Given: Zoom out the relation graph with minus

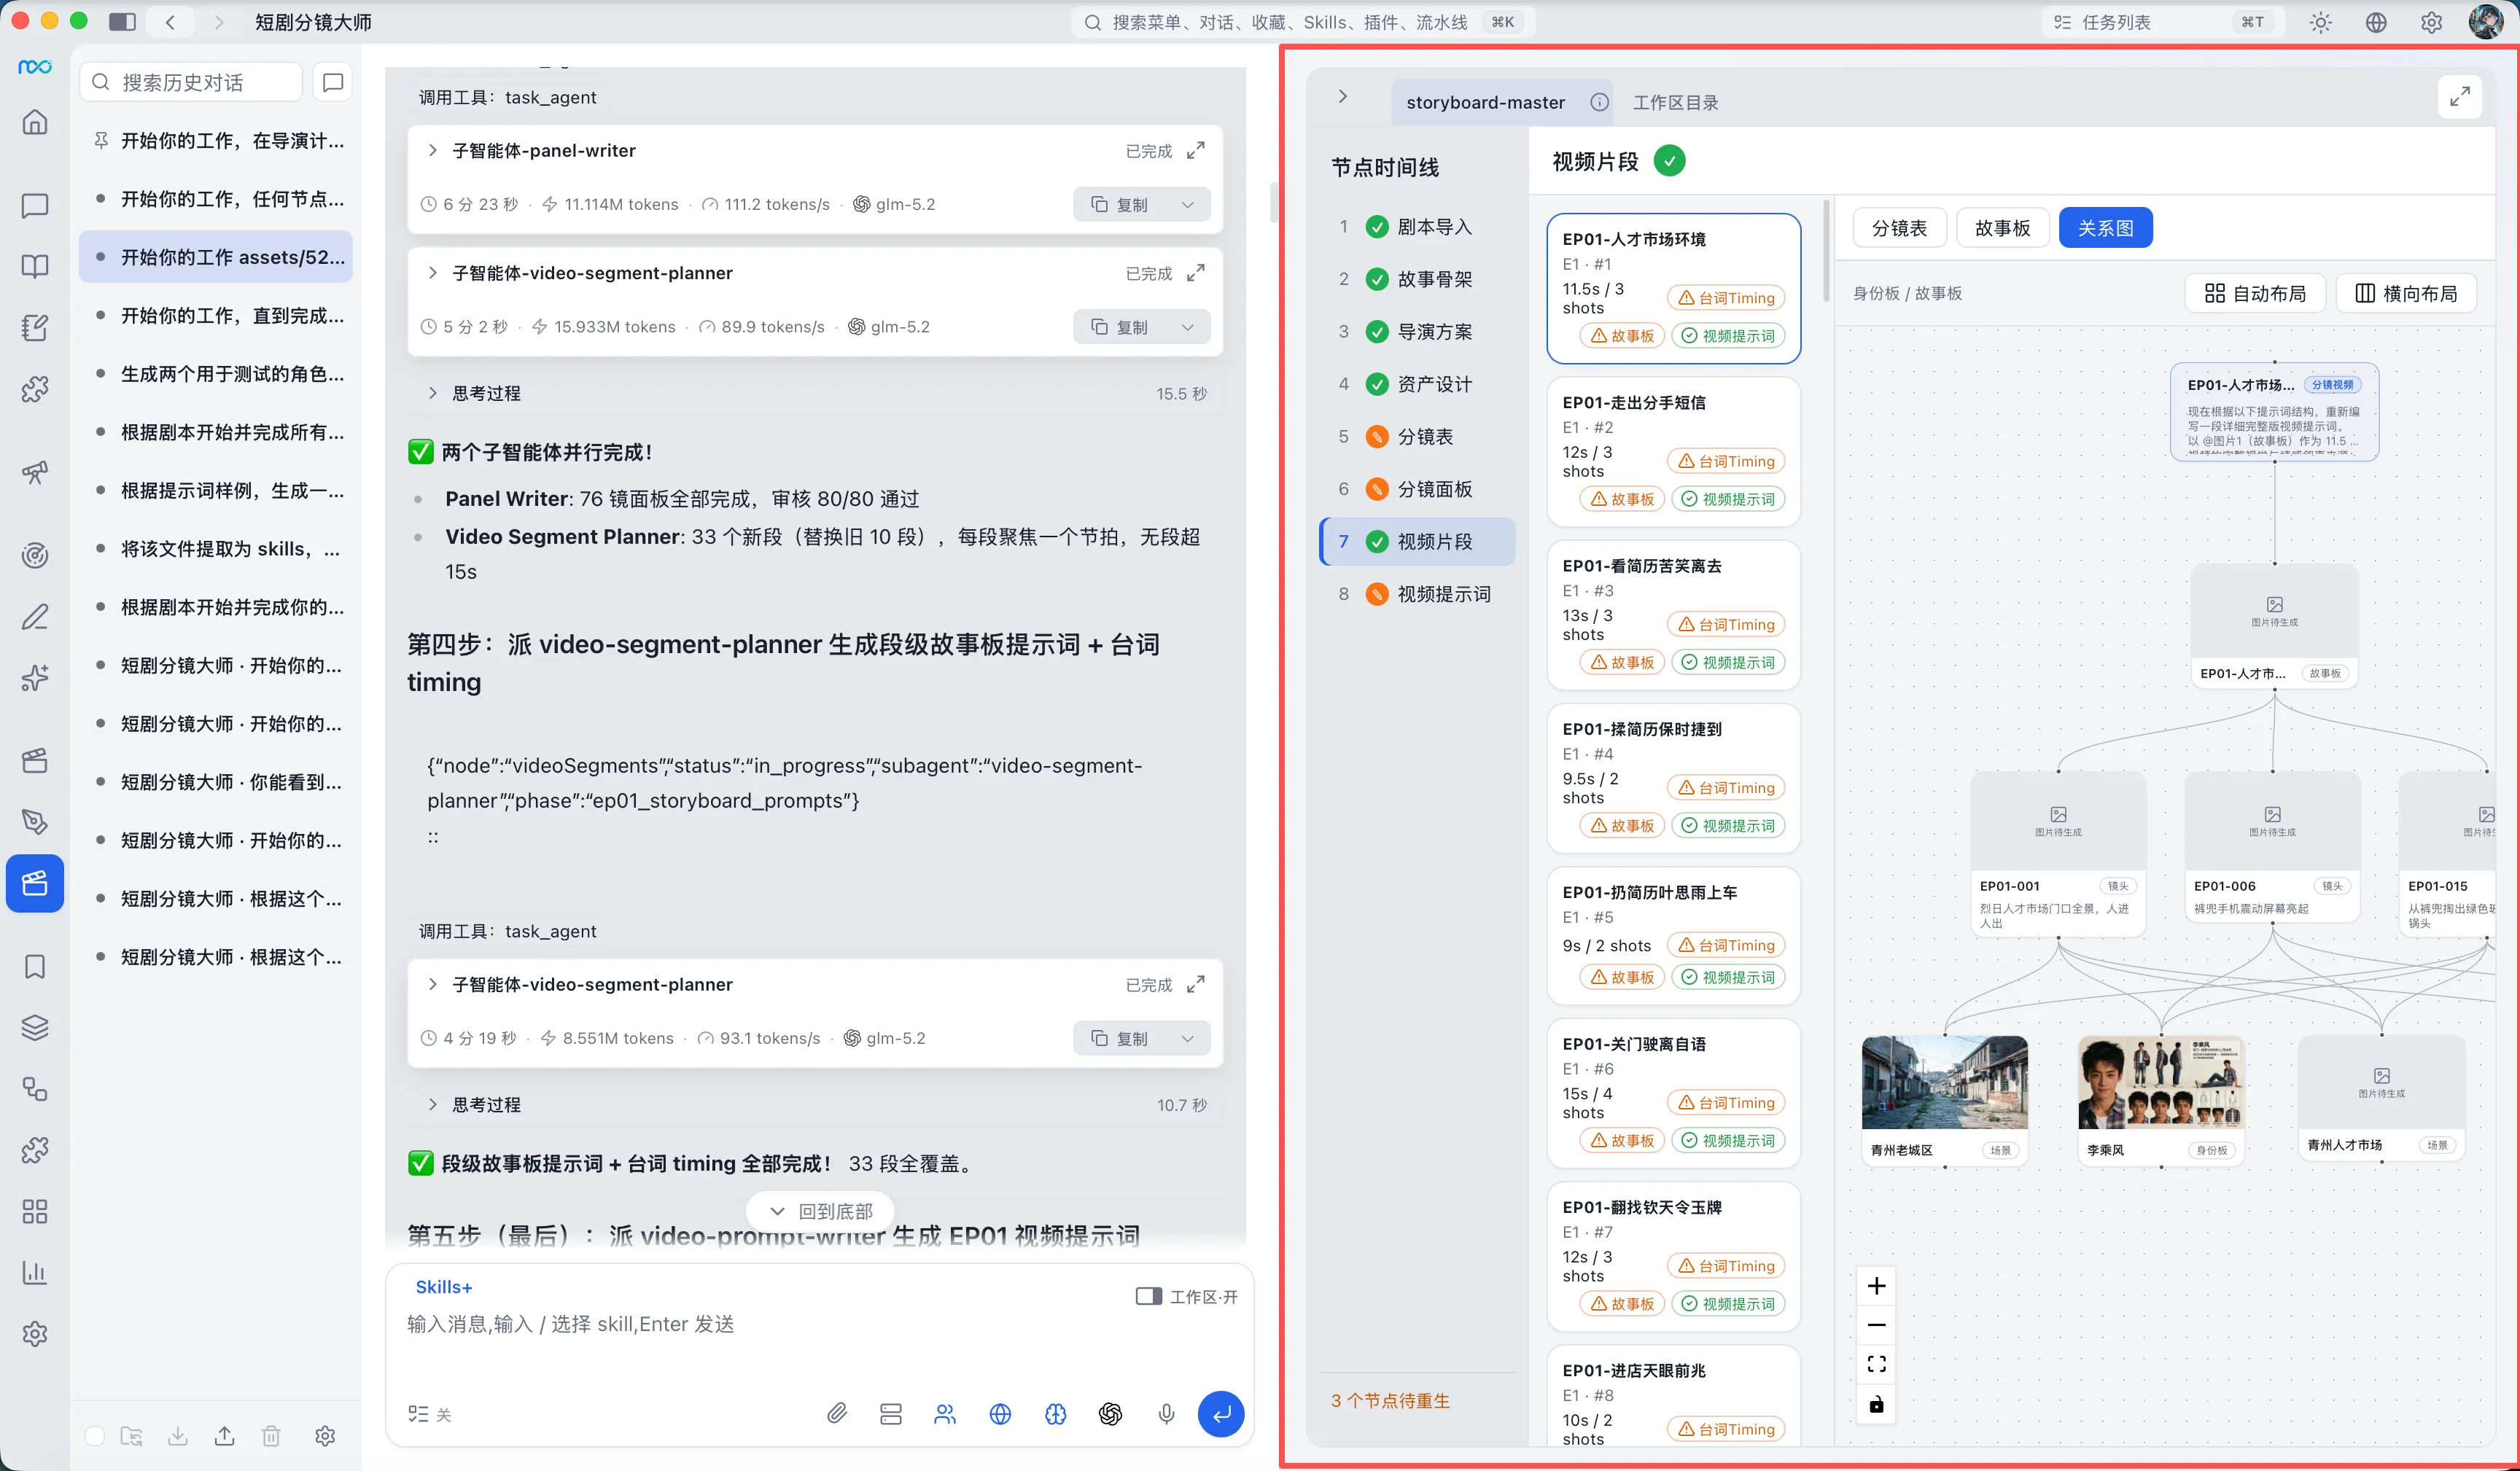Looking at the screenshot, I should pyautogui.click(x=1877, y=1325).
